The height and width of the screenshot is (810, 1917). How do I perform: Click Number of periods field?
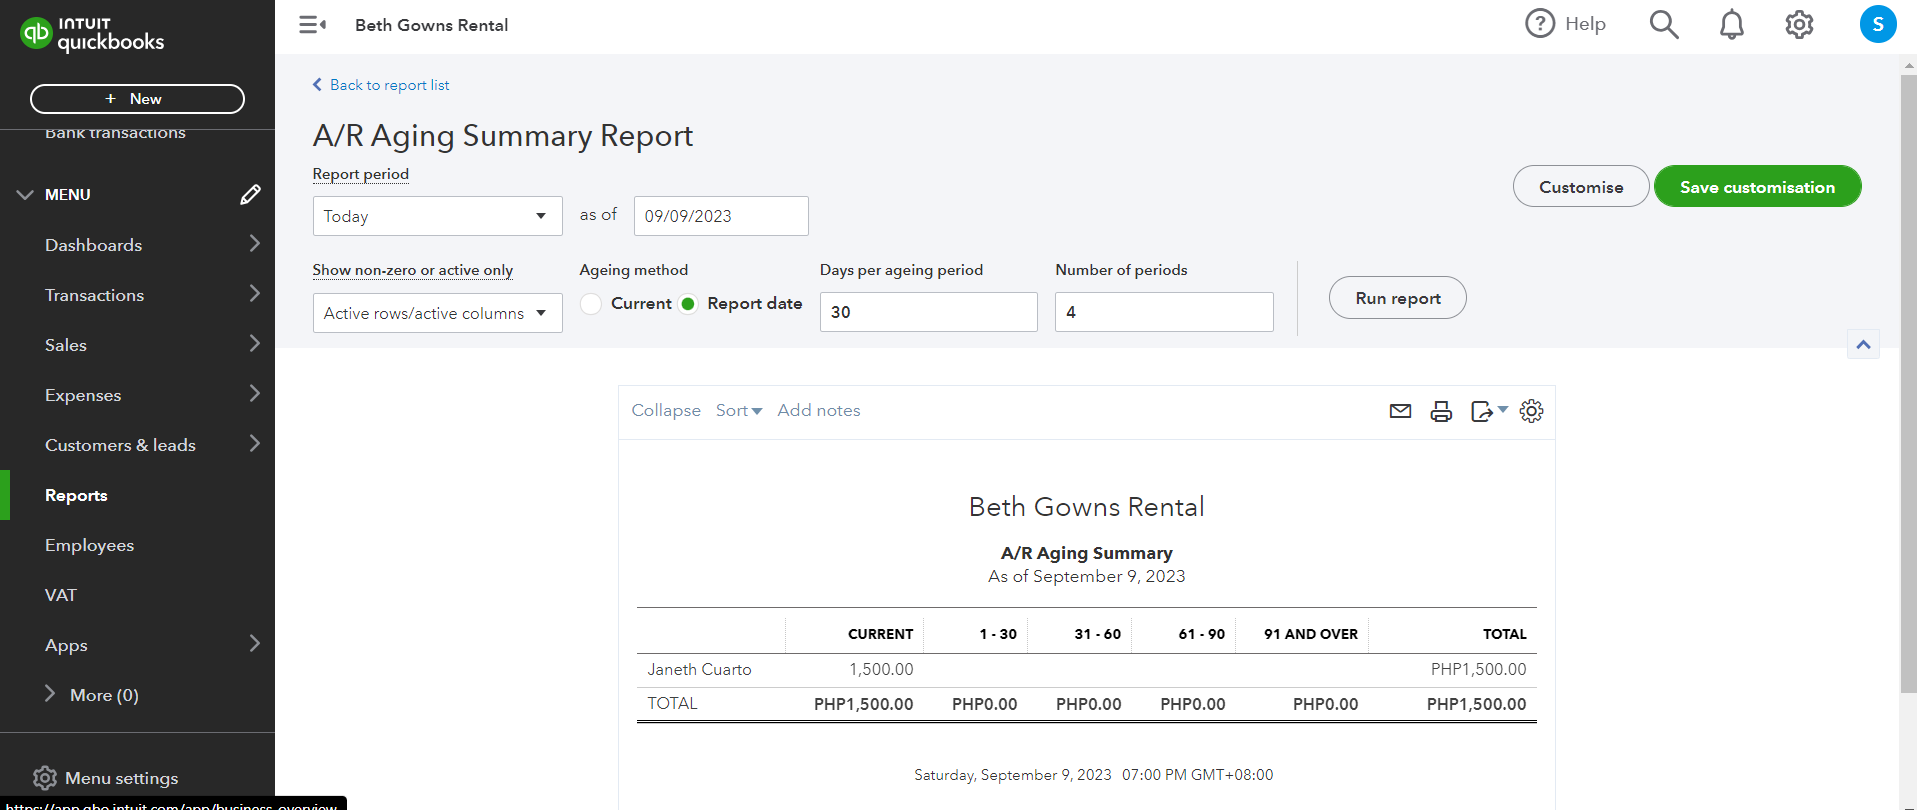pos(1164,312)
